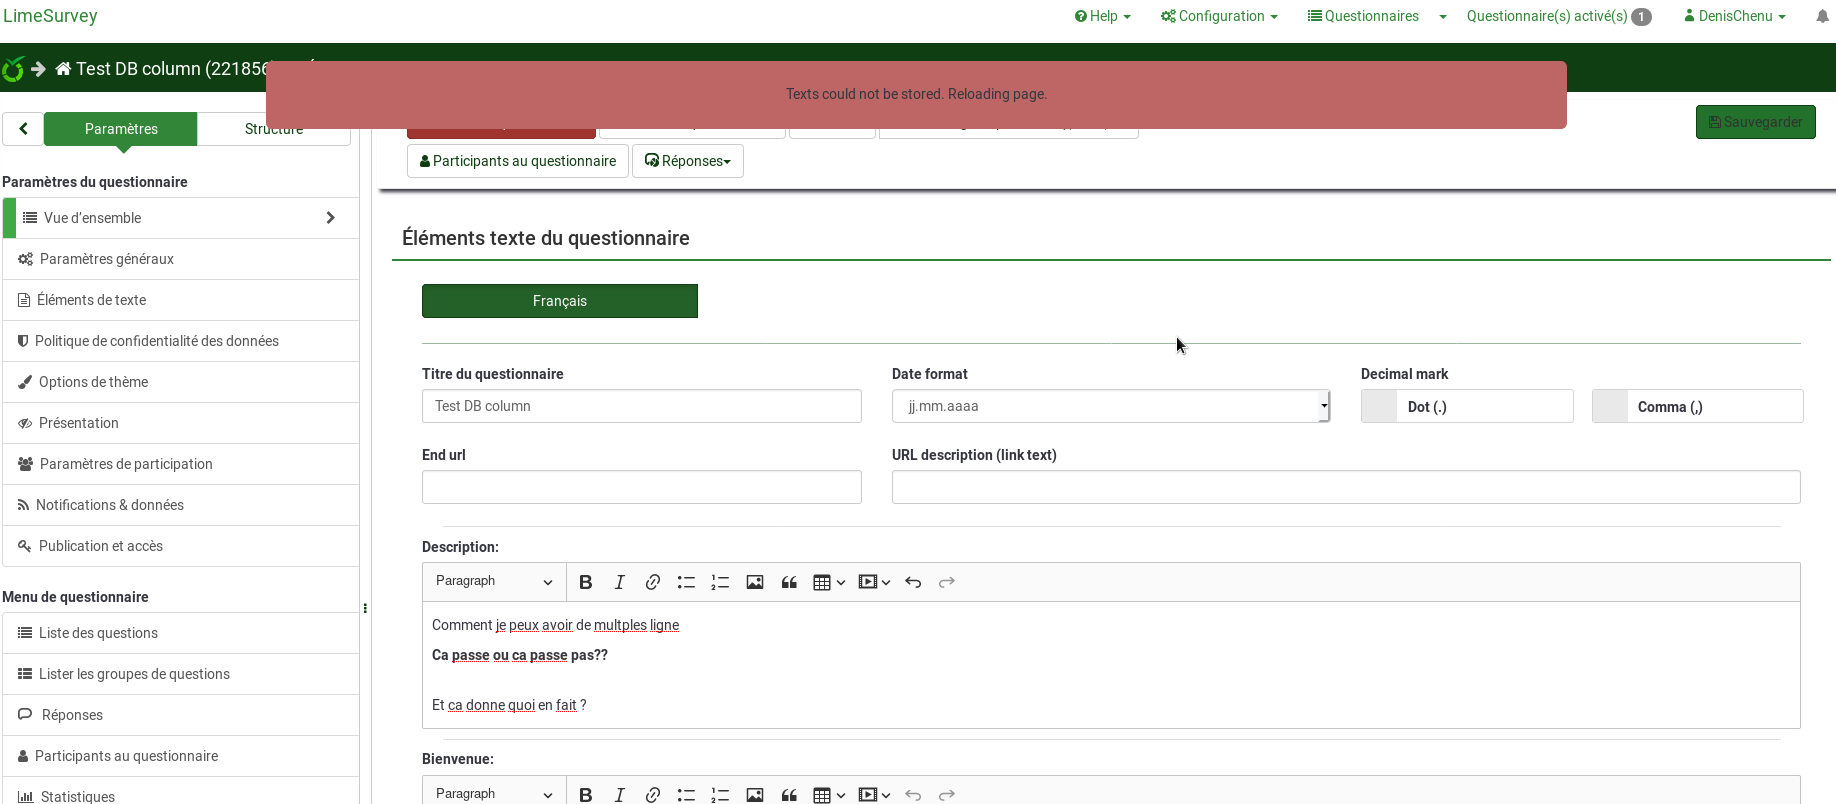Open notifications bell icon

tap(1822, 16)
